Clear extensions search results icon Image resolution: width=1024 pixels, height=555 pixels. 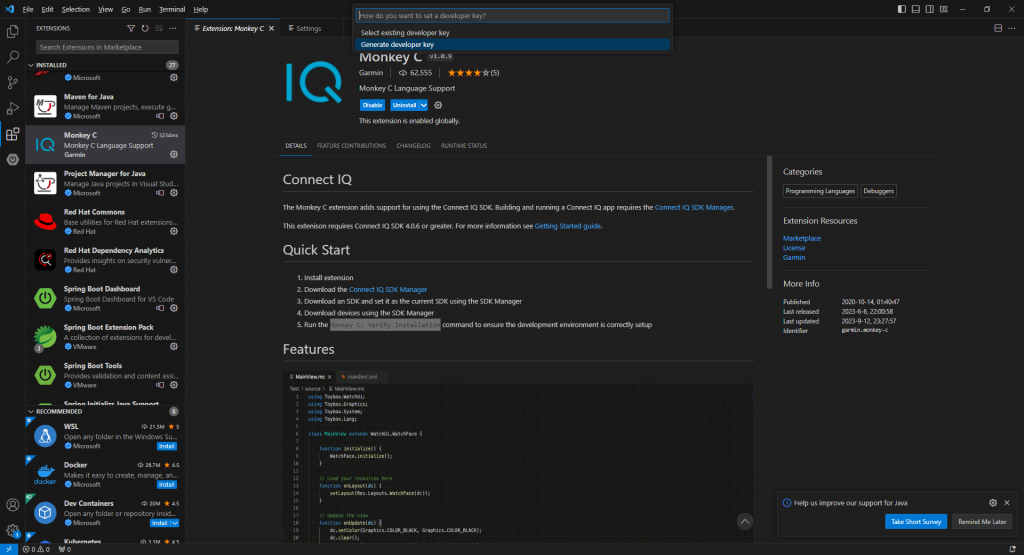point(159,29)
